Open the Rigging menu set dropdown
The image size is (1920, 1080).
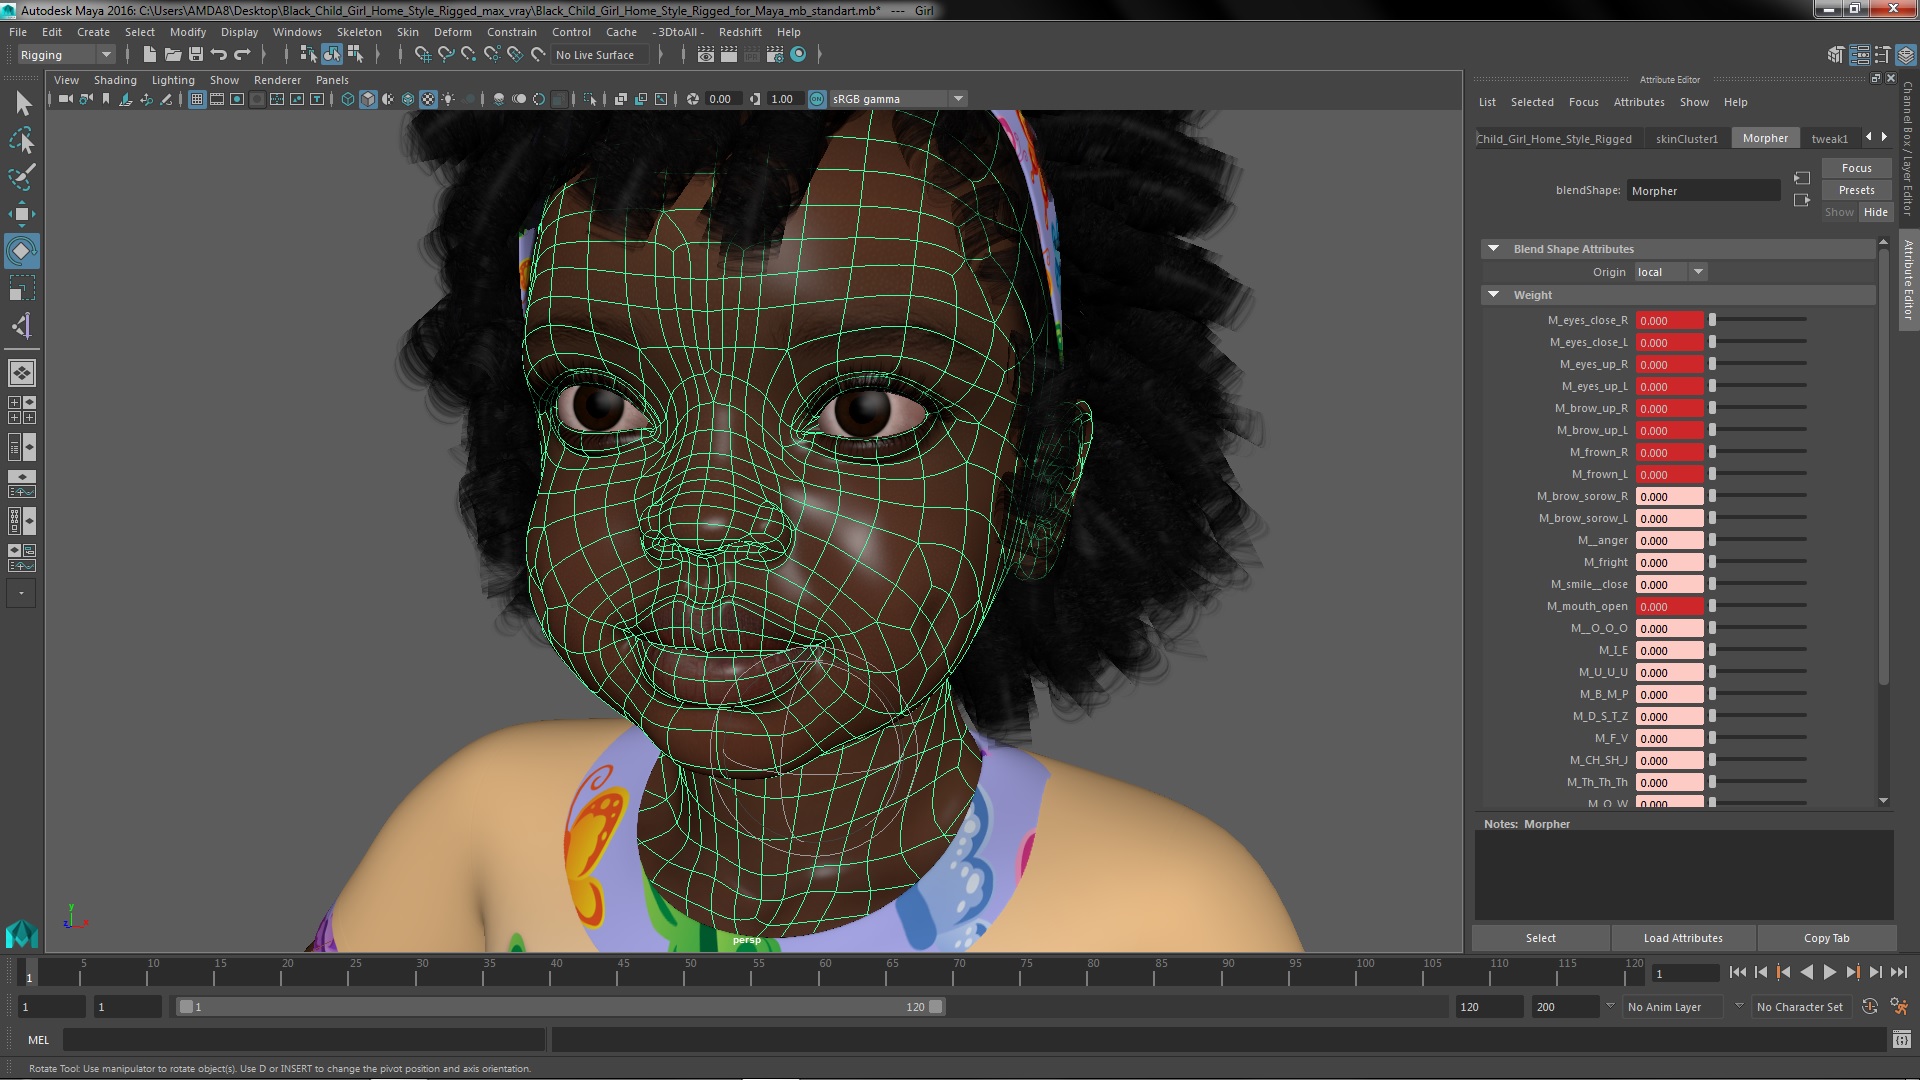point(66,55)
